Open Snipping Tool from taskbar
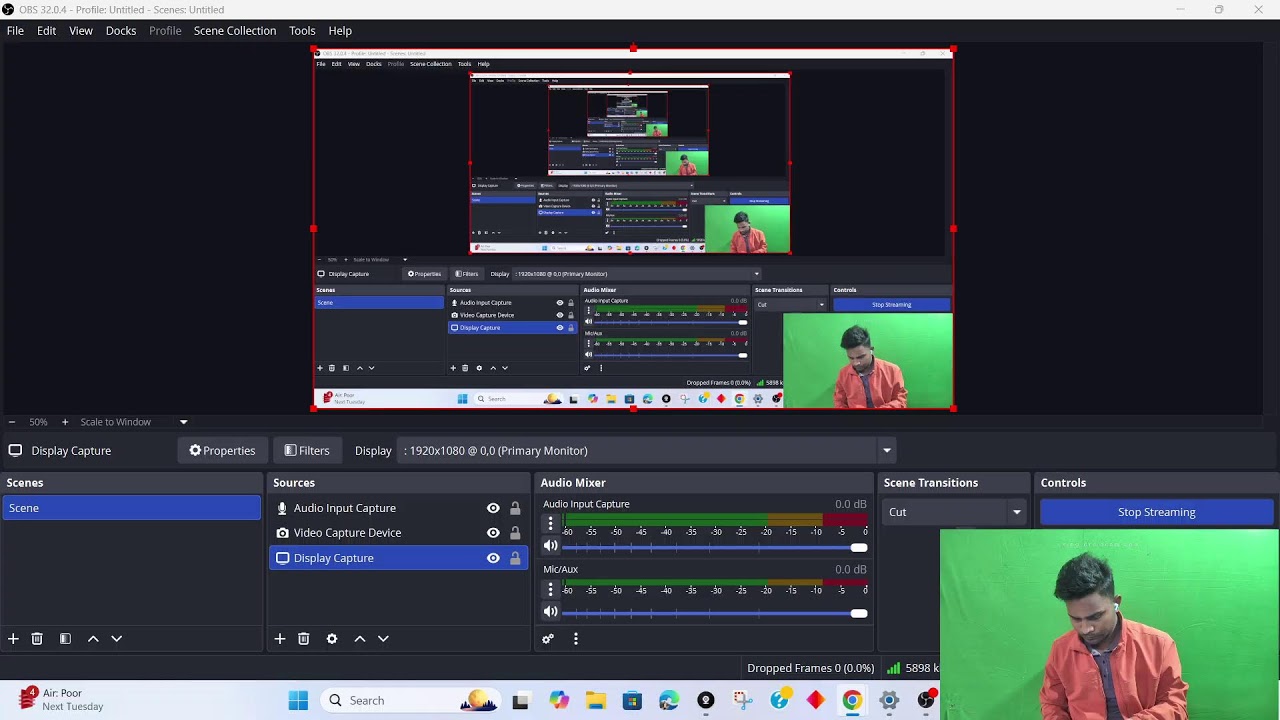 coord(742,700)
